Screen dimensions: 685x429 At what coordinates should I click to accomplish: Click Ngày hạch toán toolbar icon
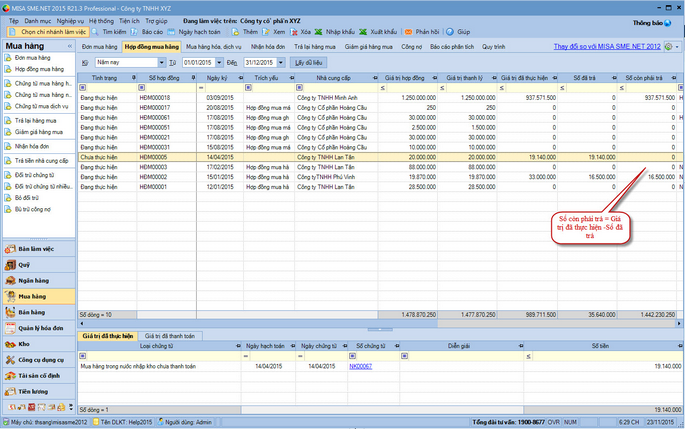coord(171,32)
